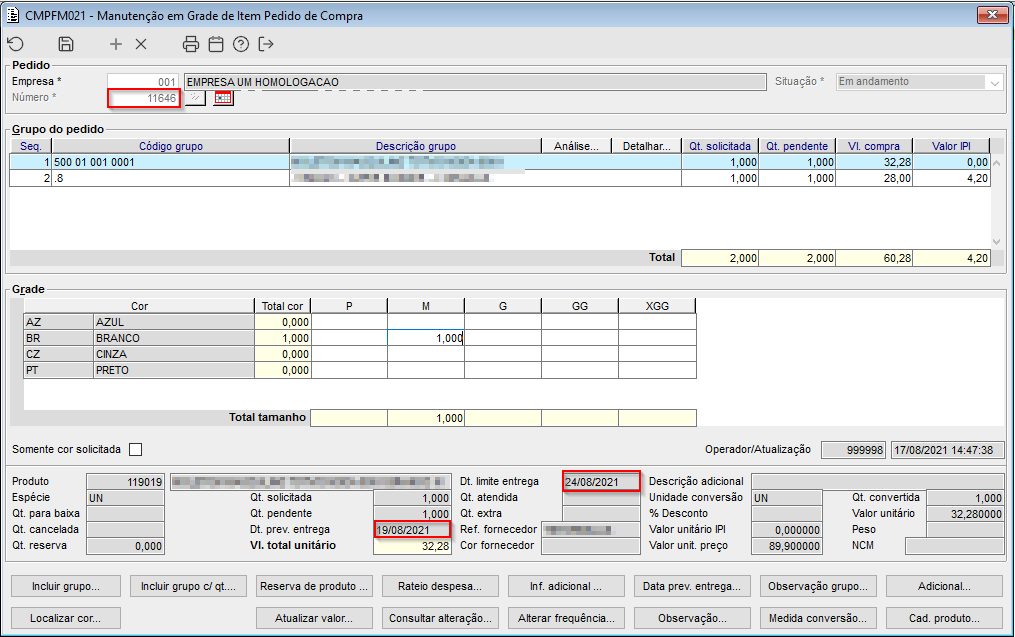This screenshot has height=637, width=1015.
Task: Open Data prev. entrega... button
Action: click(x=692, y=586)
